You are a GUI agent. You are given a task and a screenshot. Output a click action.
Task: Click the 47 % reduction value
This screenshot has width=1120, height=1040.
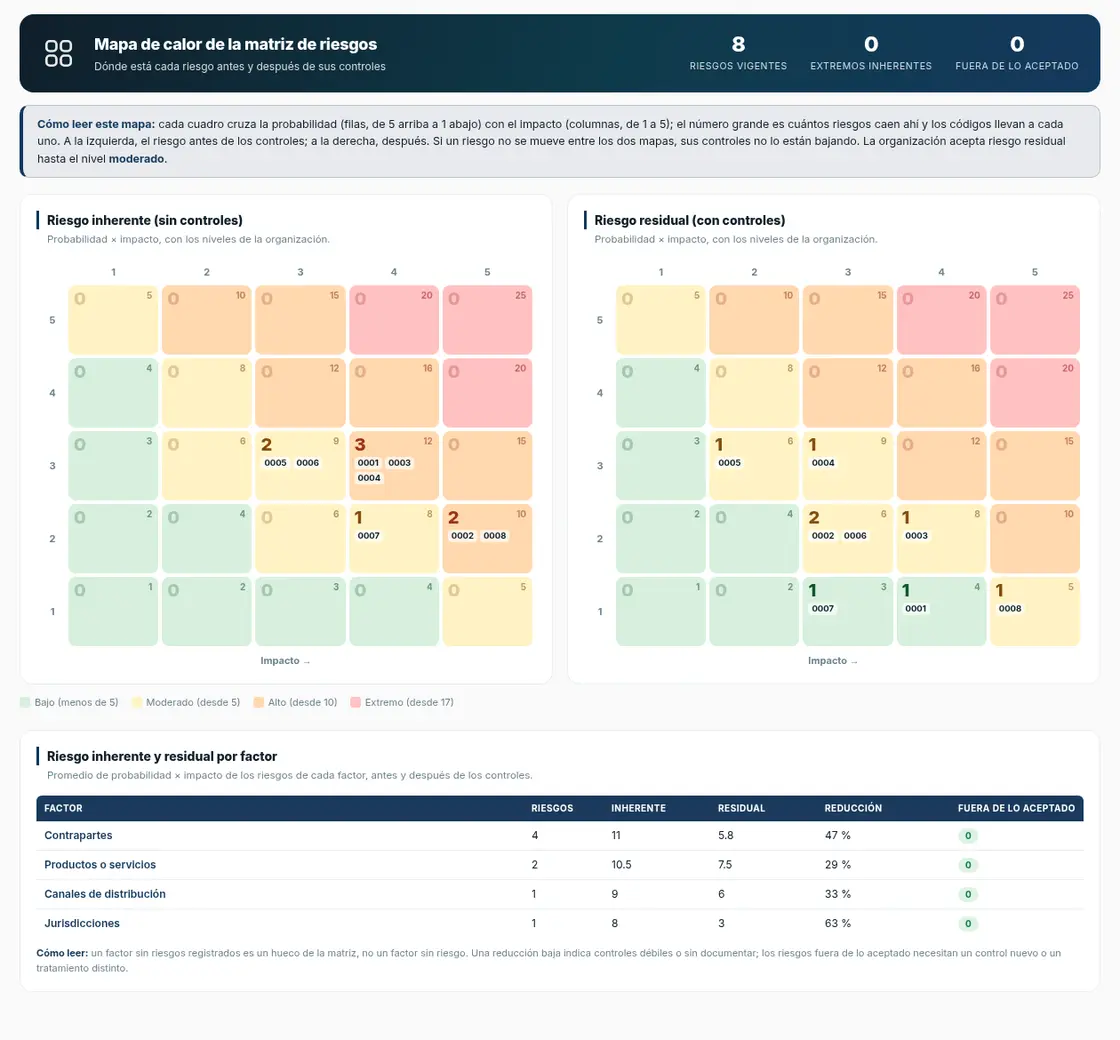(838, 835)
